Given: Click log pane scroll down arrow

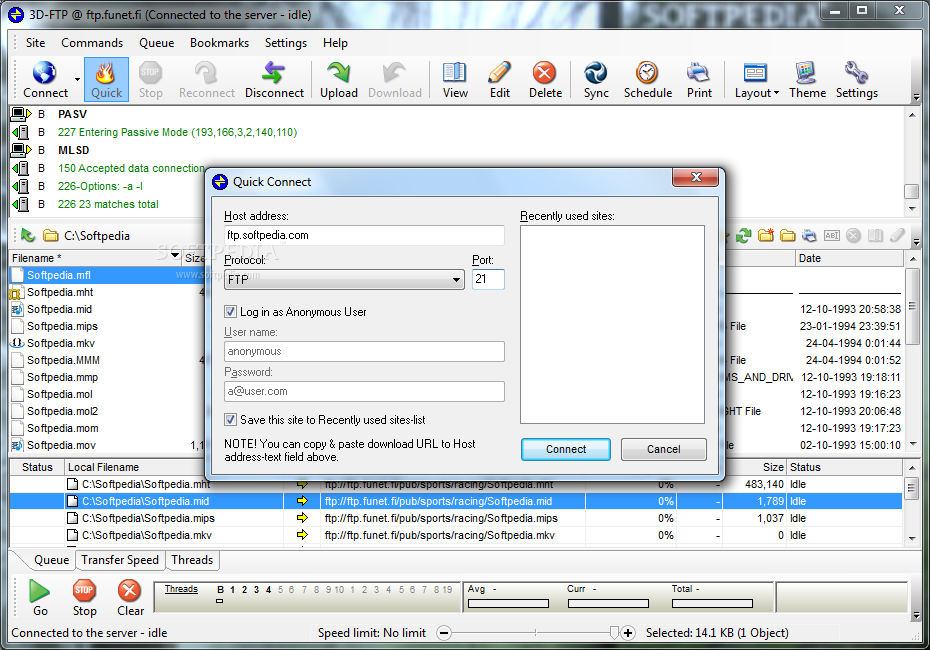Looking at the screenshot, I should (x=912, y=209).
